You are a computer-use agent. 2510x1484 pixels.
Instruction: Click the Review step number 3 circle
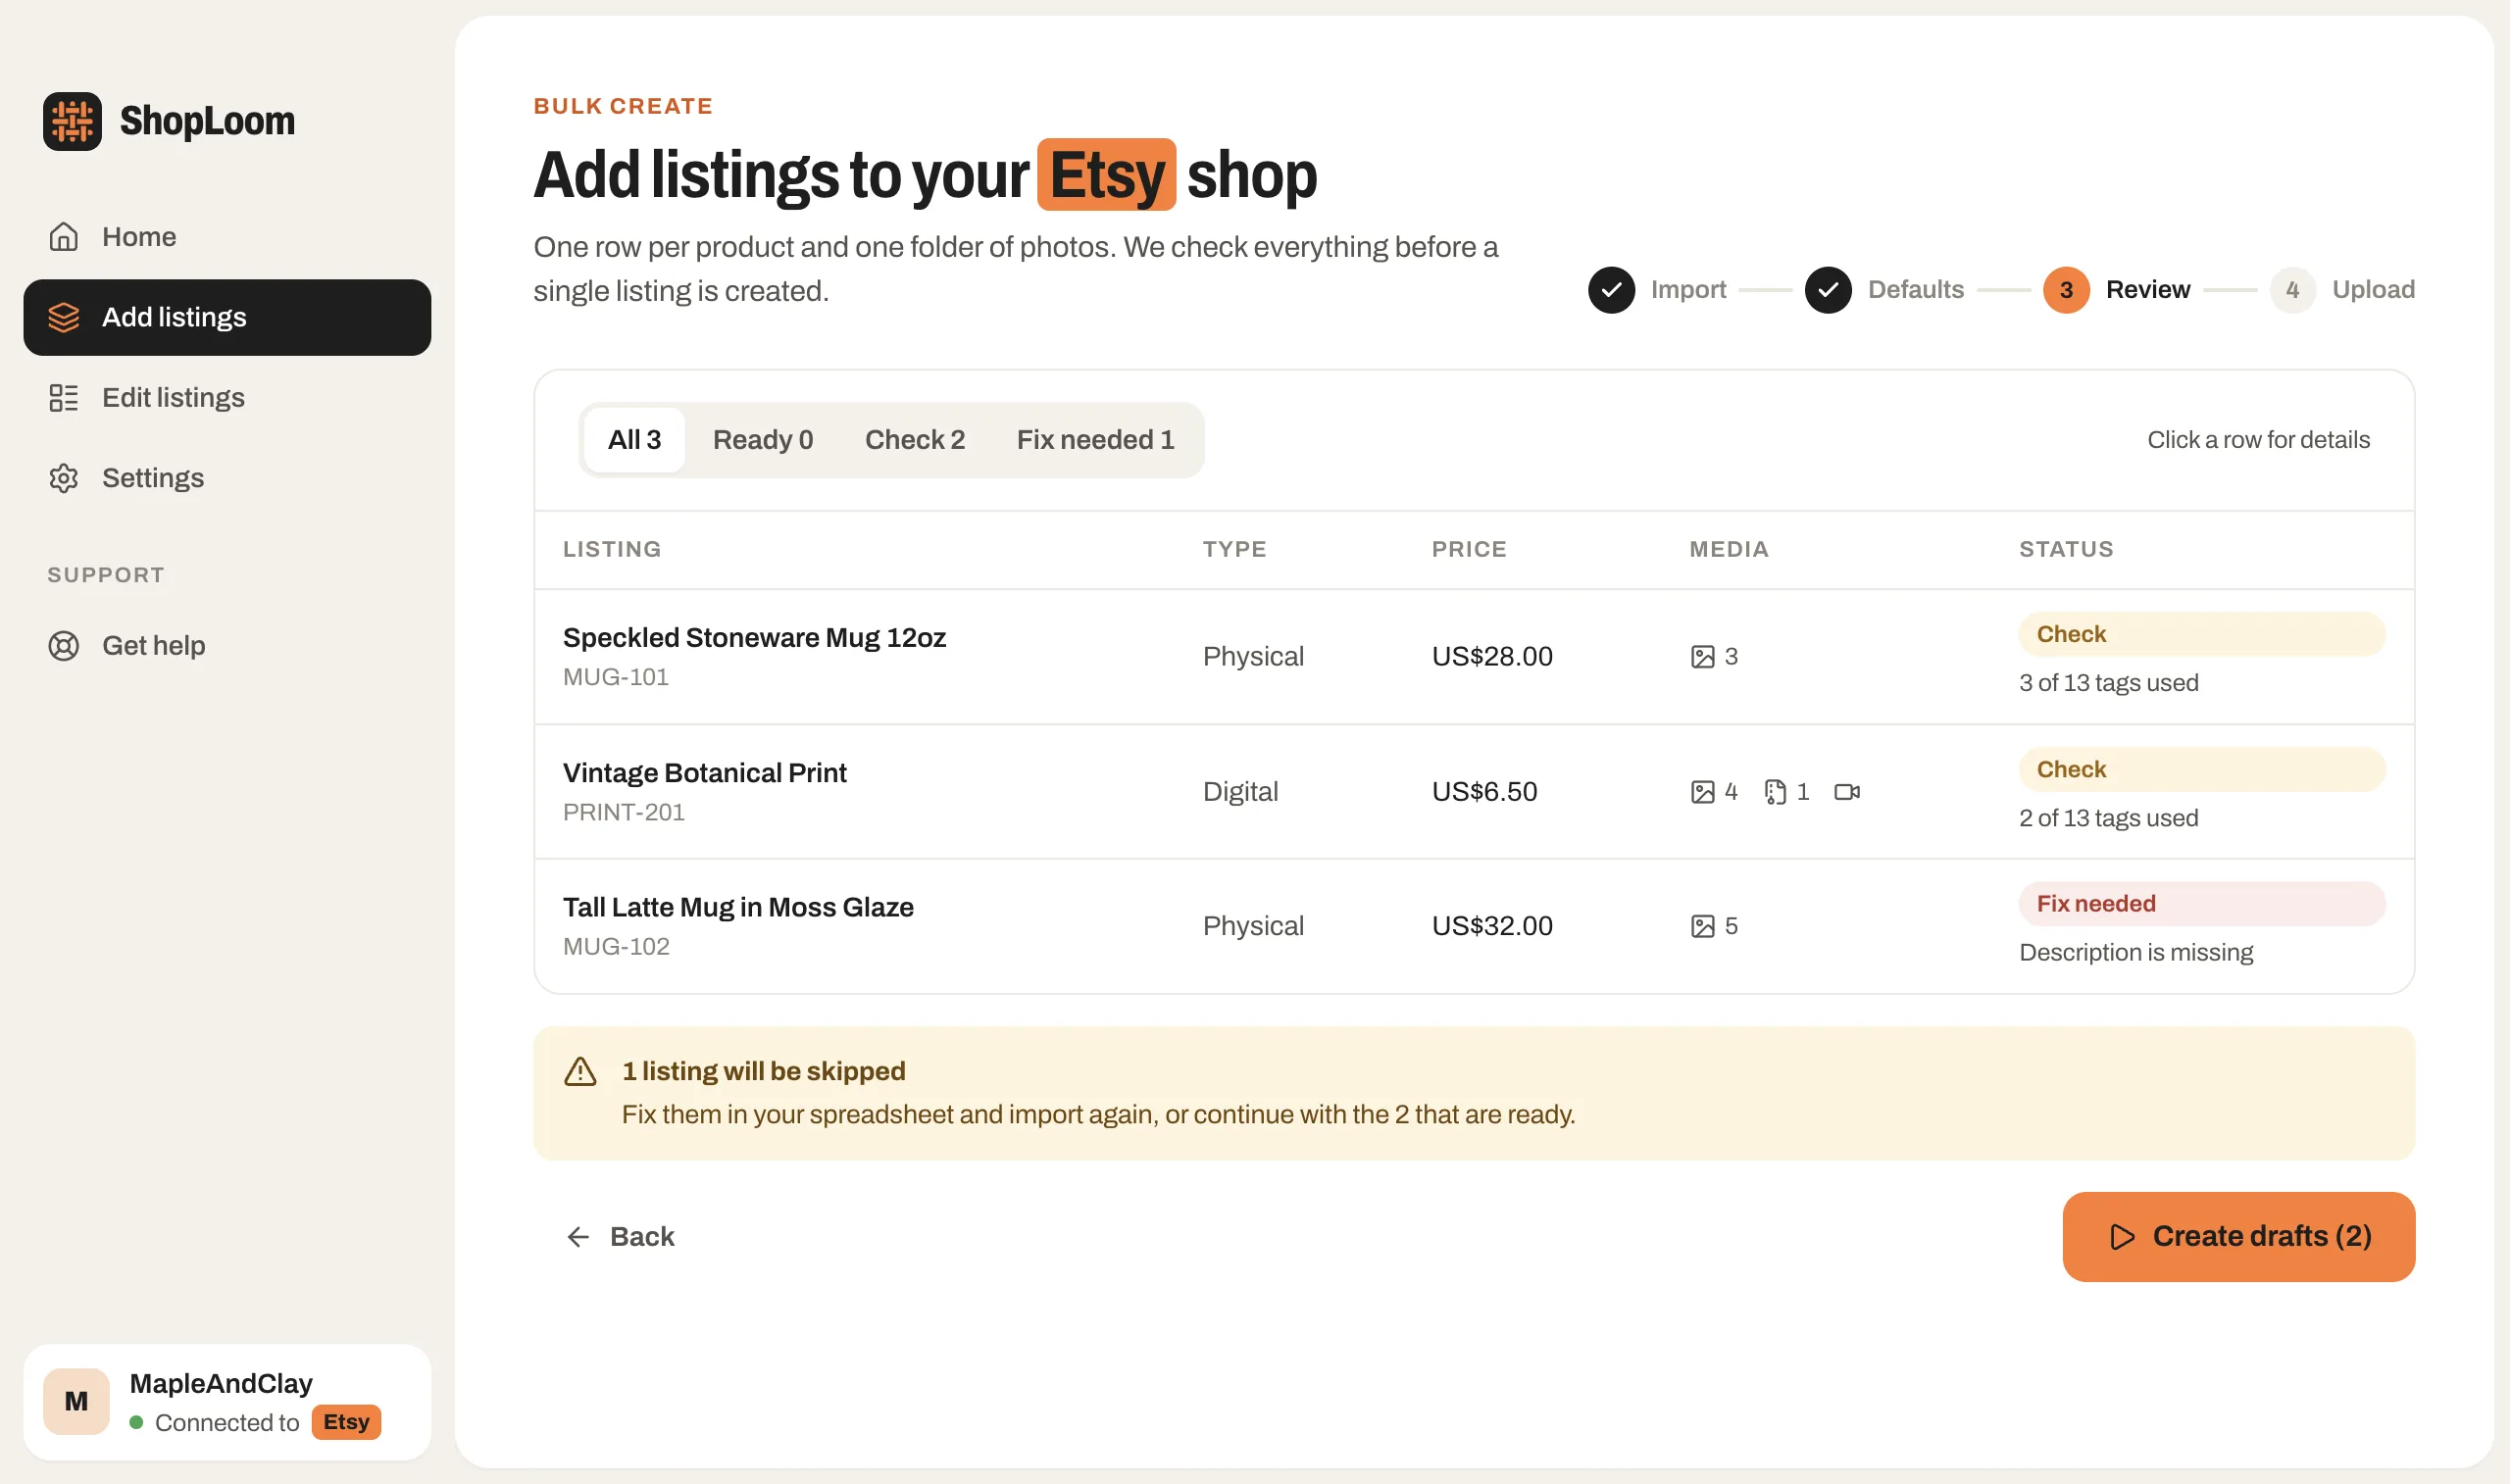[2066, 290]
